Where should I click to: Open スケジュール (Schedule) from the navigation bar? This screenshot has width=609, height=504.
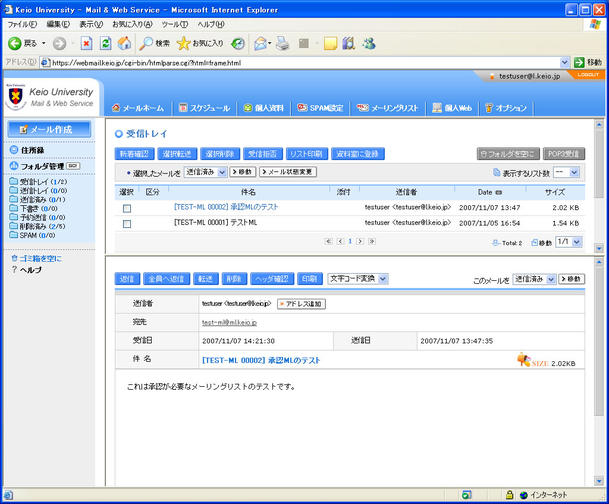pos(204,107)
